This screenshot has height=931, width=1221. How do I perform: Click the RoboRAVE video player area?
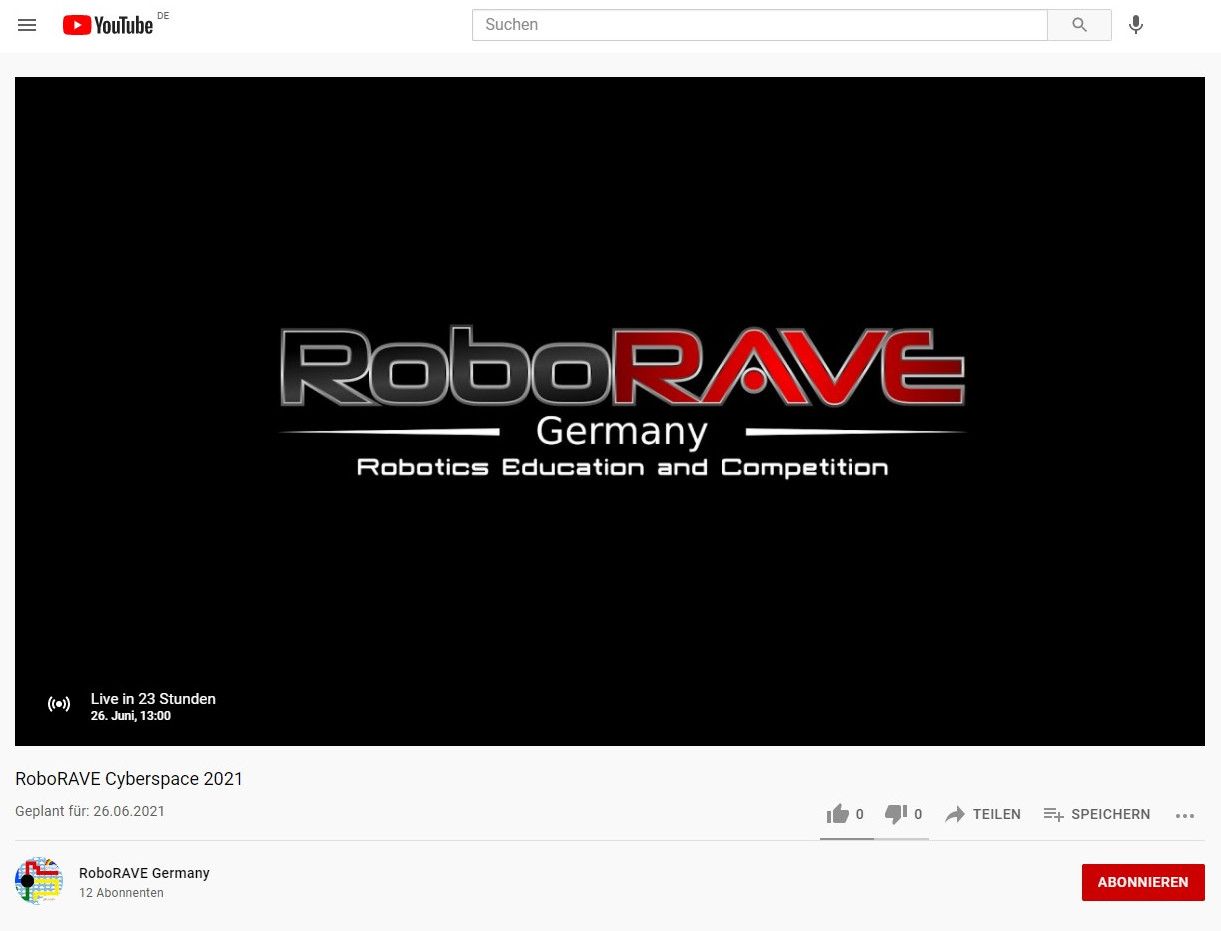[x=610, y=411]
